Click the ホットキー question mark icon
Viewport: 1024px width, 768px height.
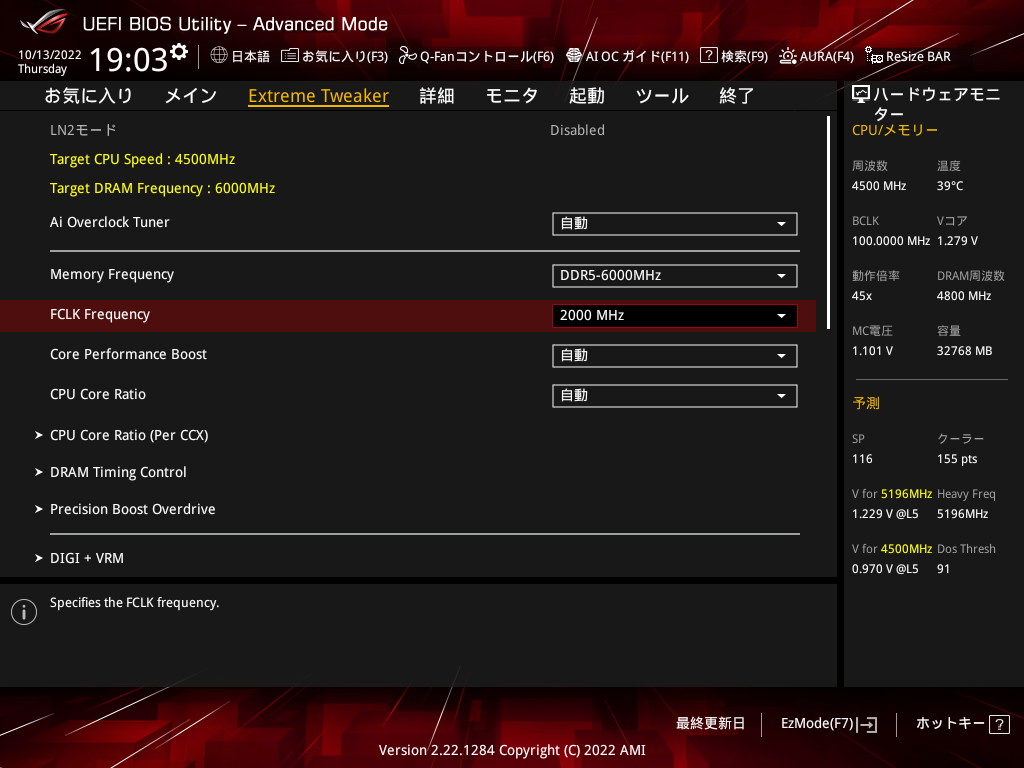click(x=998, y=724)
